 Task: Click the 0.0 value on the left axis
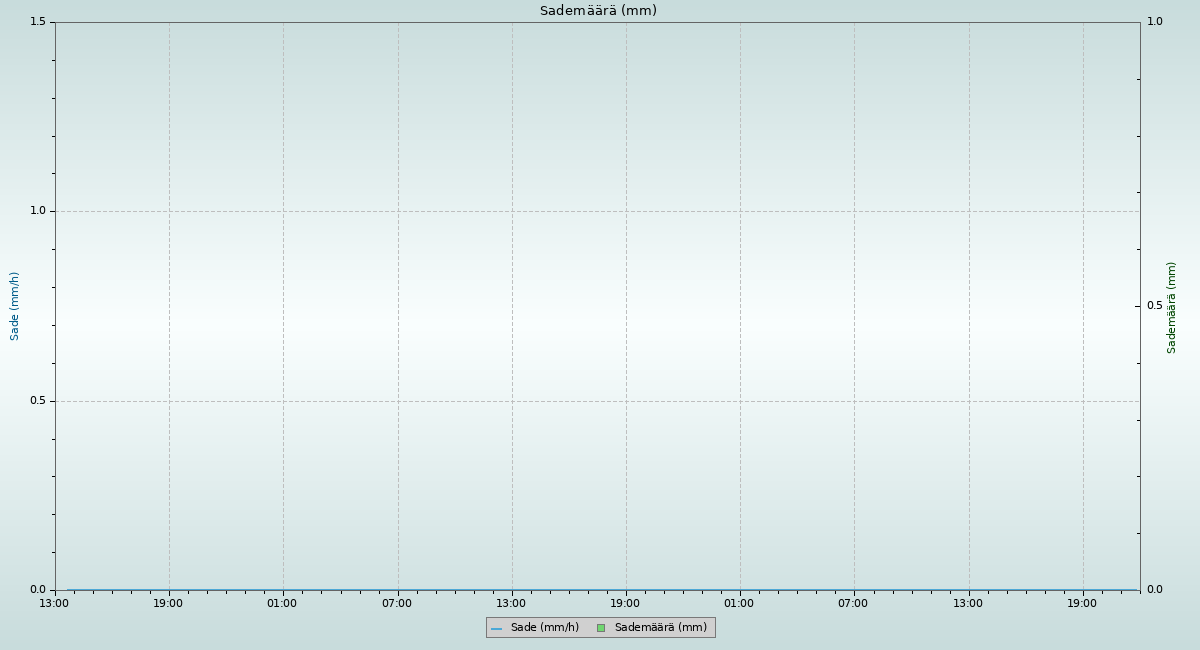[38, 590]
